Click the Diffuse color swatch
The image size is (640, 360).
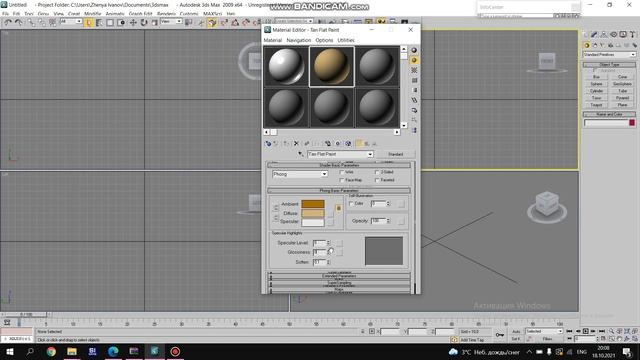pyautogui.click(x=313, y=213)
